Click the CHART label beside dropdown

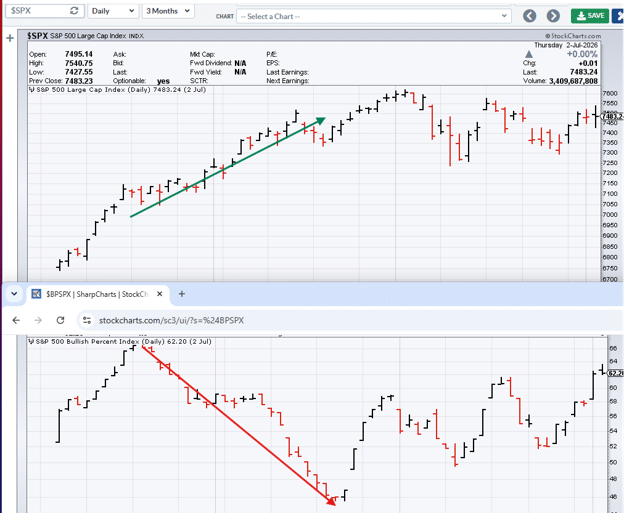point(225,16)
